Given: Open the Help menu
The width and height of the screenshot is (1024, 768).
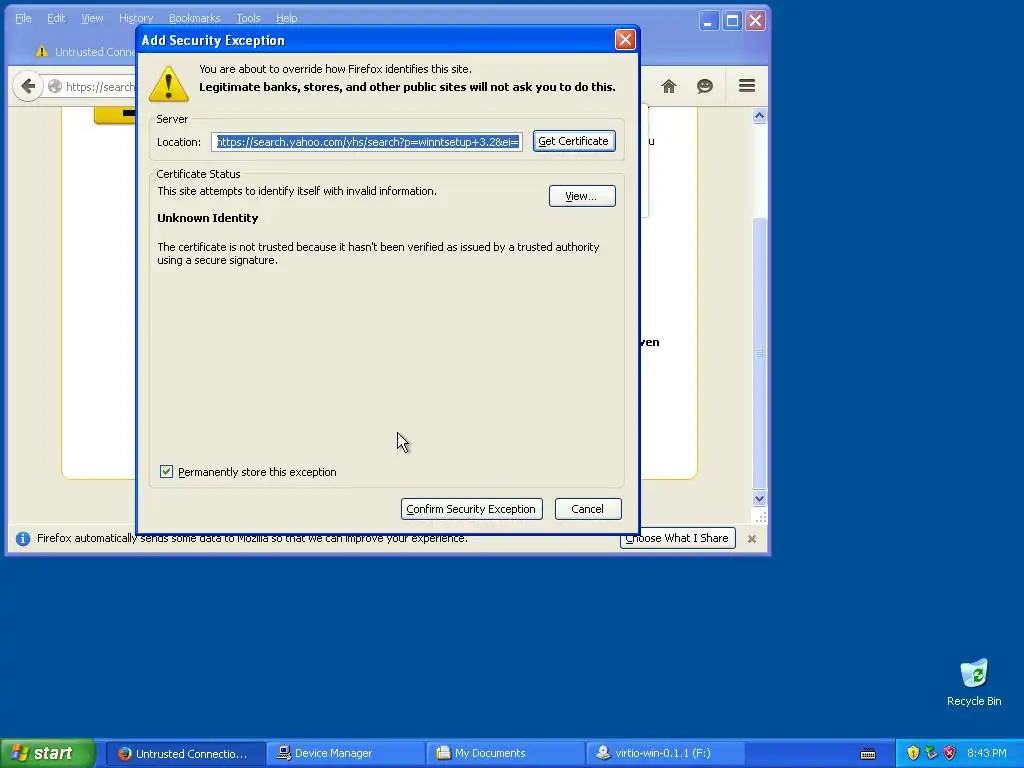Looking at the screenshot, I should pos(286,18).
